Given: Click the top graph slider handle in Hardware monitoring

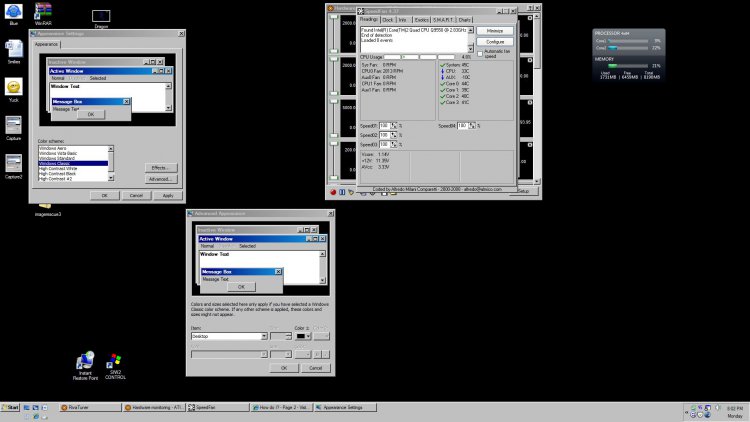Looking at the screenshot, I should (334, 17).
